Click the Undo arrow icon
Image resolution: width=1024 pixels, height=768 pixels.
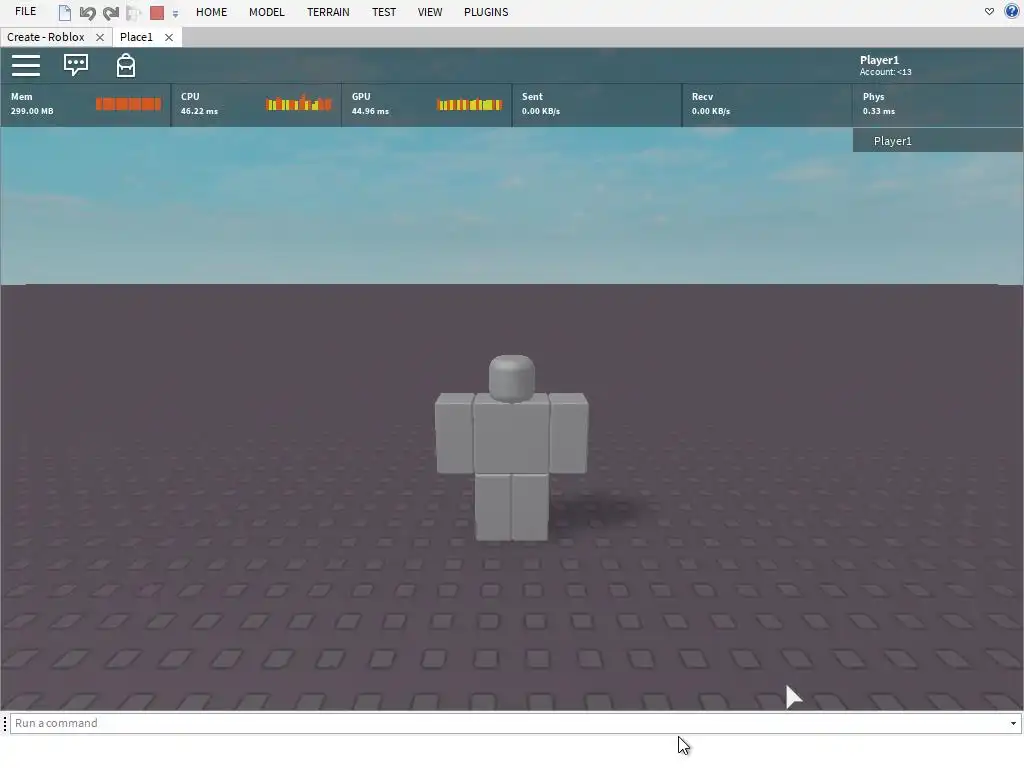pos(88,12)
